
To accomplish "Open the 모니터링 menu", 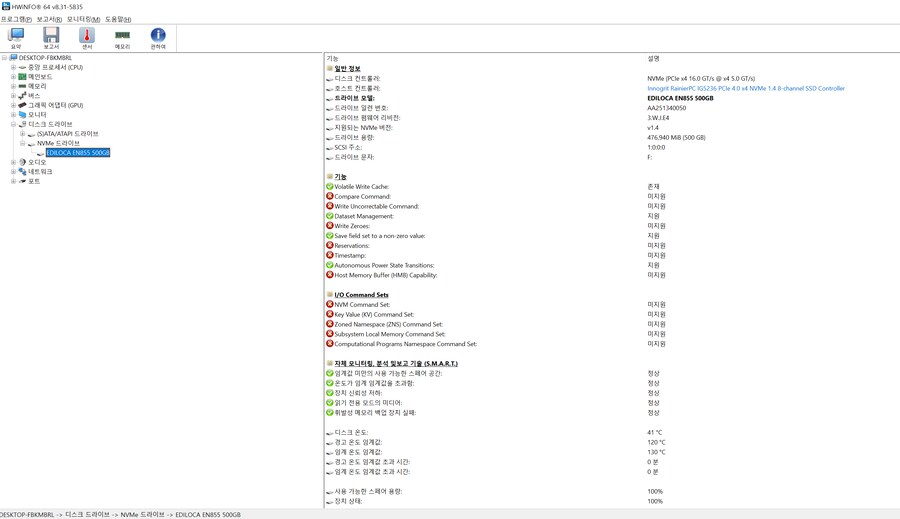I will (x=83, y=19).
